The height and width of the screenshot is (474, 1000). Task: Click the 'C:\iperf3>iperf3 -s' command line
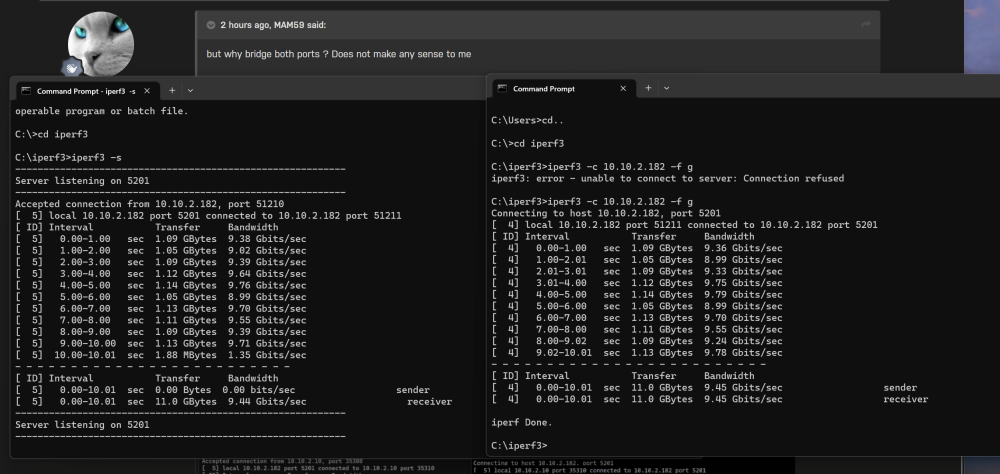click(68, 158)
